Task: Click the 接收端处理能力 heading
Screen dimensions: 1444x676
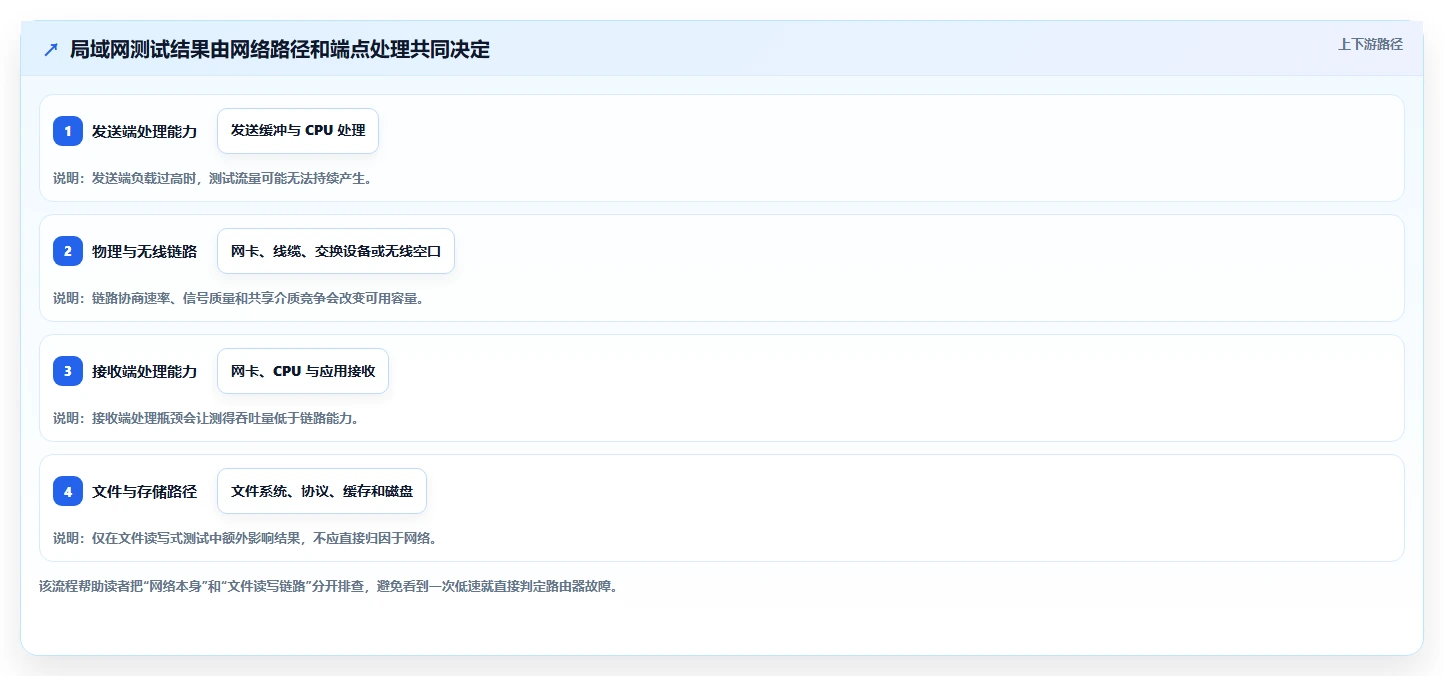Action: click(x=145, y=371)
